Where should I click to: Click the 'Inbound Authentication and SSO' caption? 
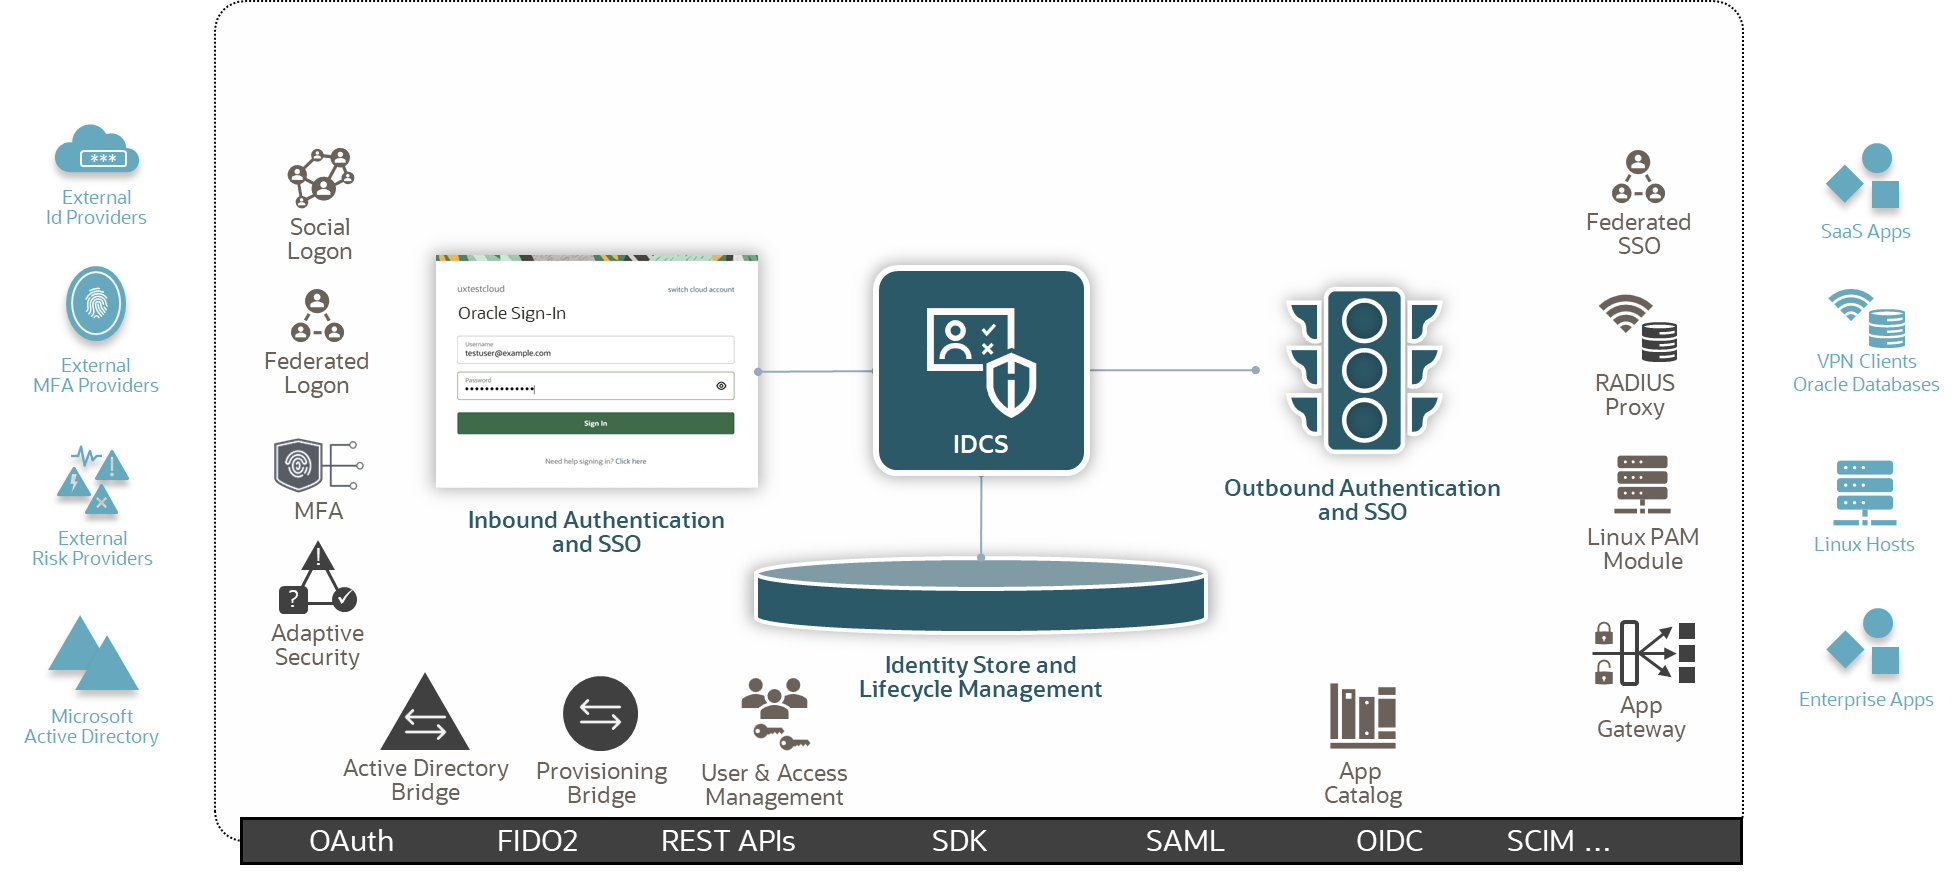coord(596,532)
